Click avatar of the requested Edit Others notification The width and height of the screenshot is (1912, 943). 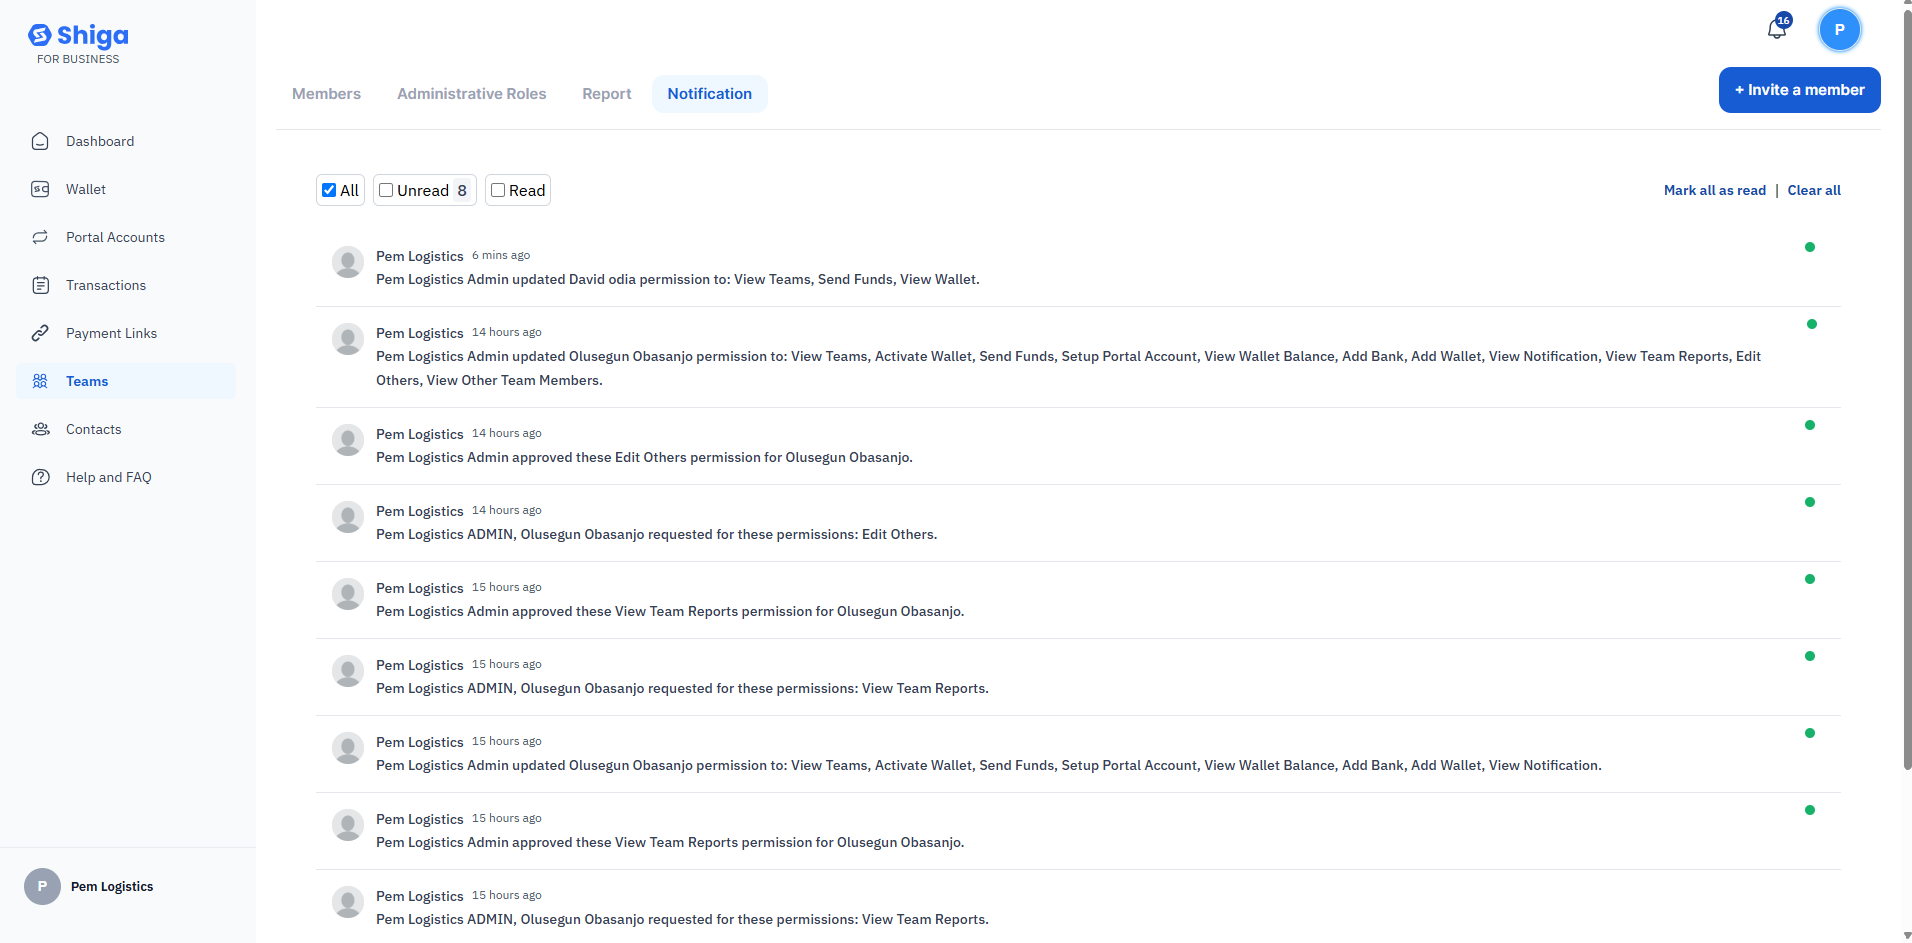(x=348, y=518)
